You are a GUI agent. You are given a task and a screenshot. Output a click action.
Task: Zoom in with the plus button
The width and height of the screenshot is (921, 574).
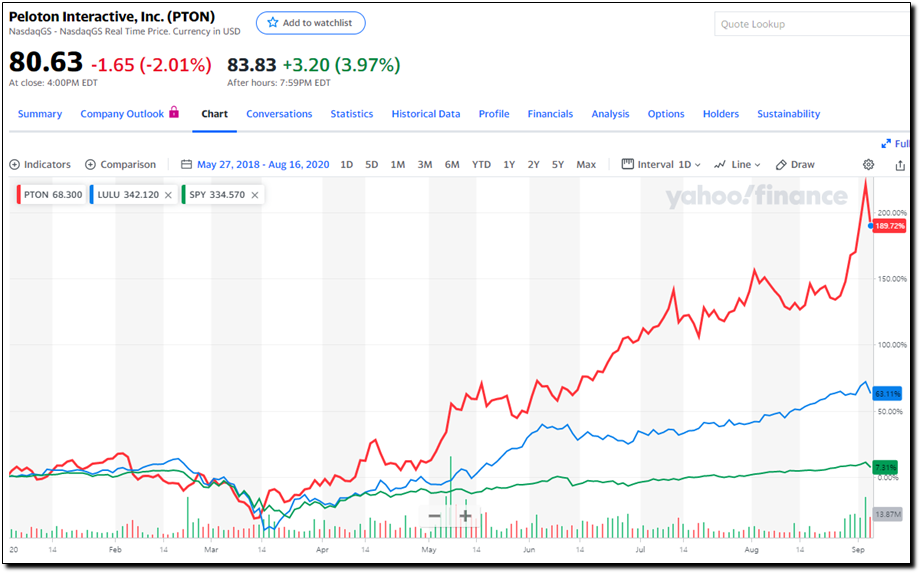point(465,516)
